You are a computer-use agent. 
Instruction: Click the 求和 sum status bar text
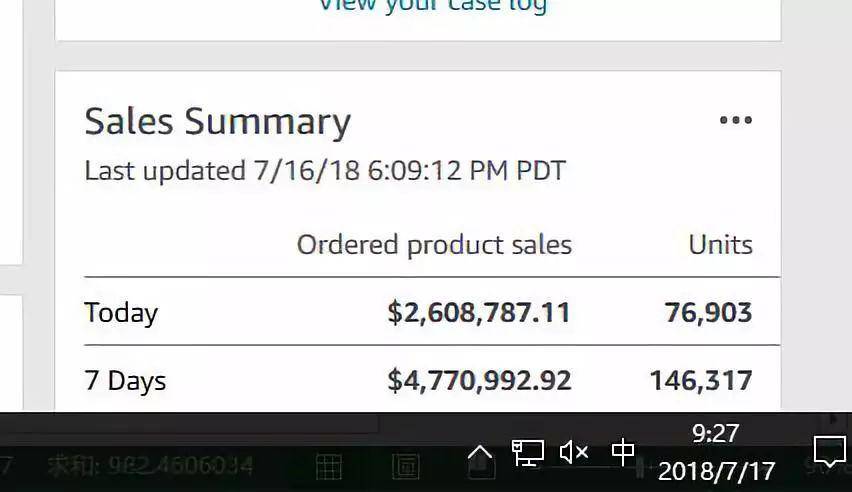150,466
